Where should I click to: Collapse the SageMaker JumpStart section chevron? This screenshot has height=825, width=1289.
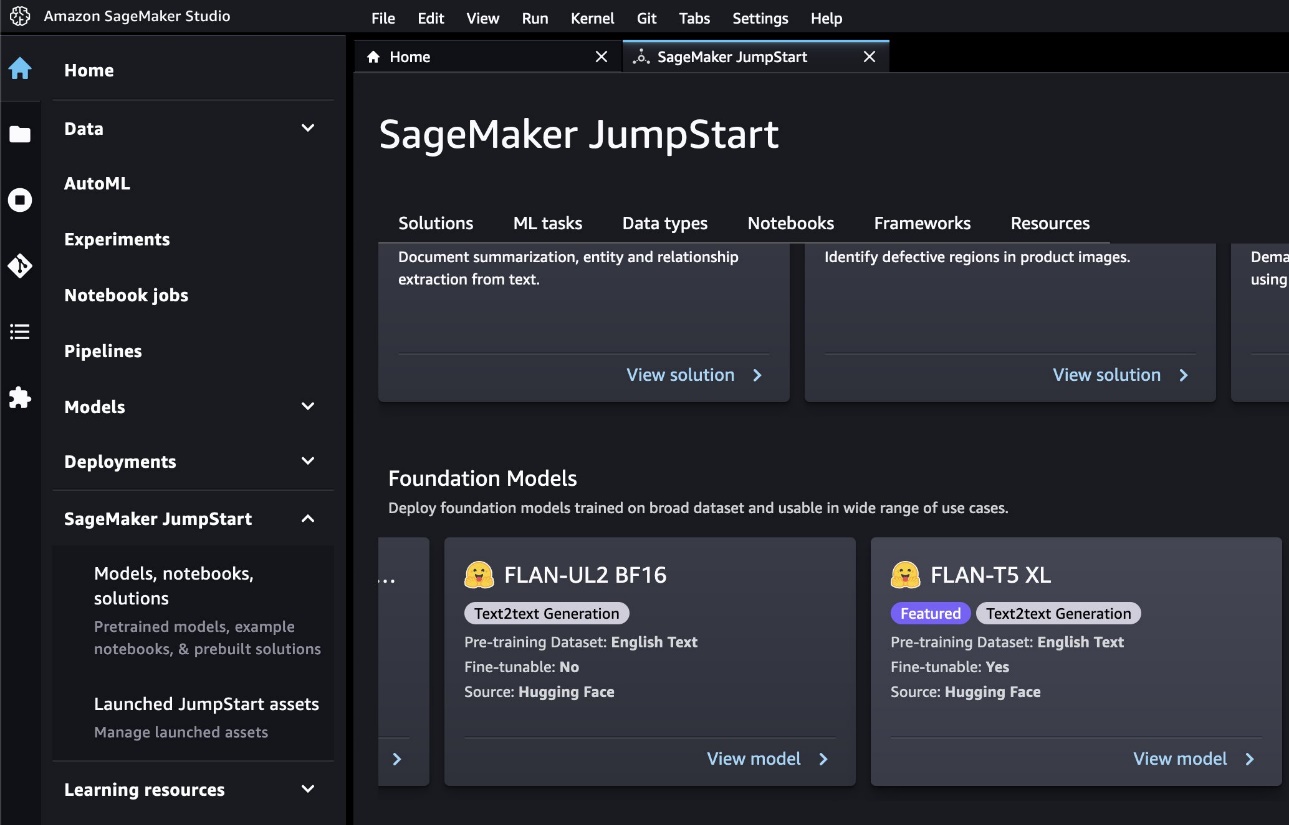[x=308, y=518]
